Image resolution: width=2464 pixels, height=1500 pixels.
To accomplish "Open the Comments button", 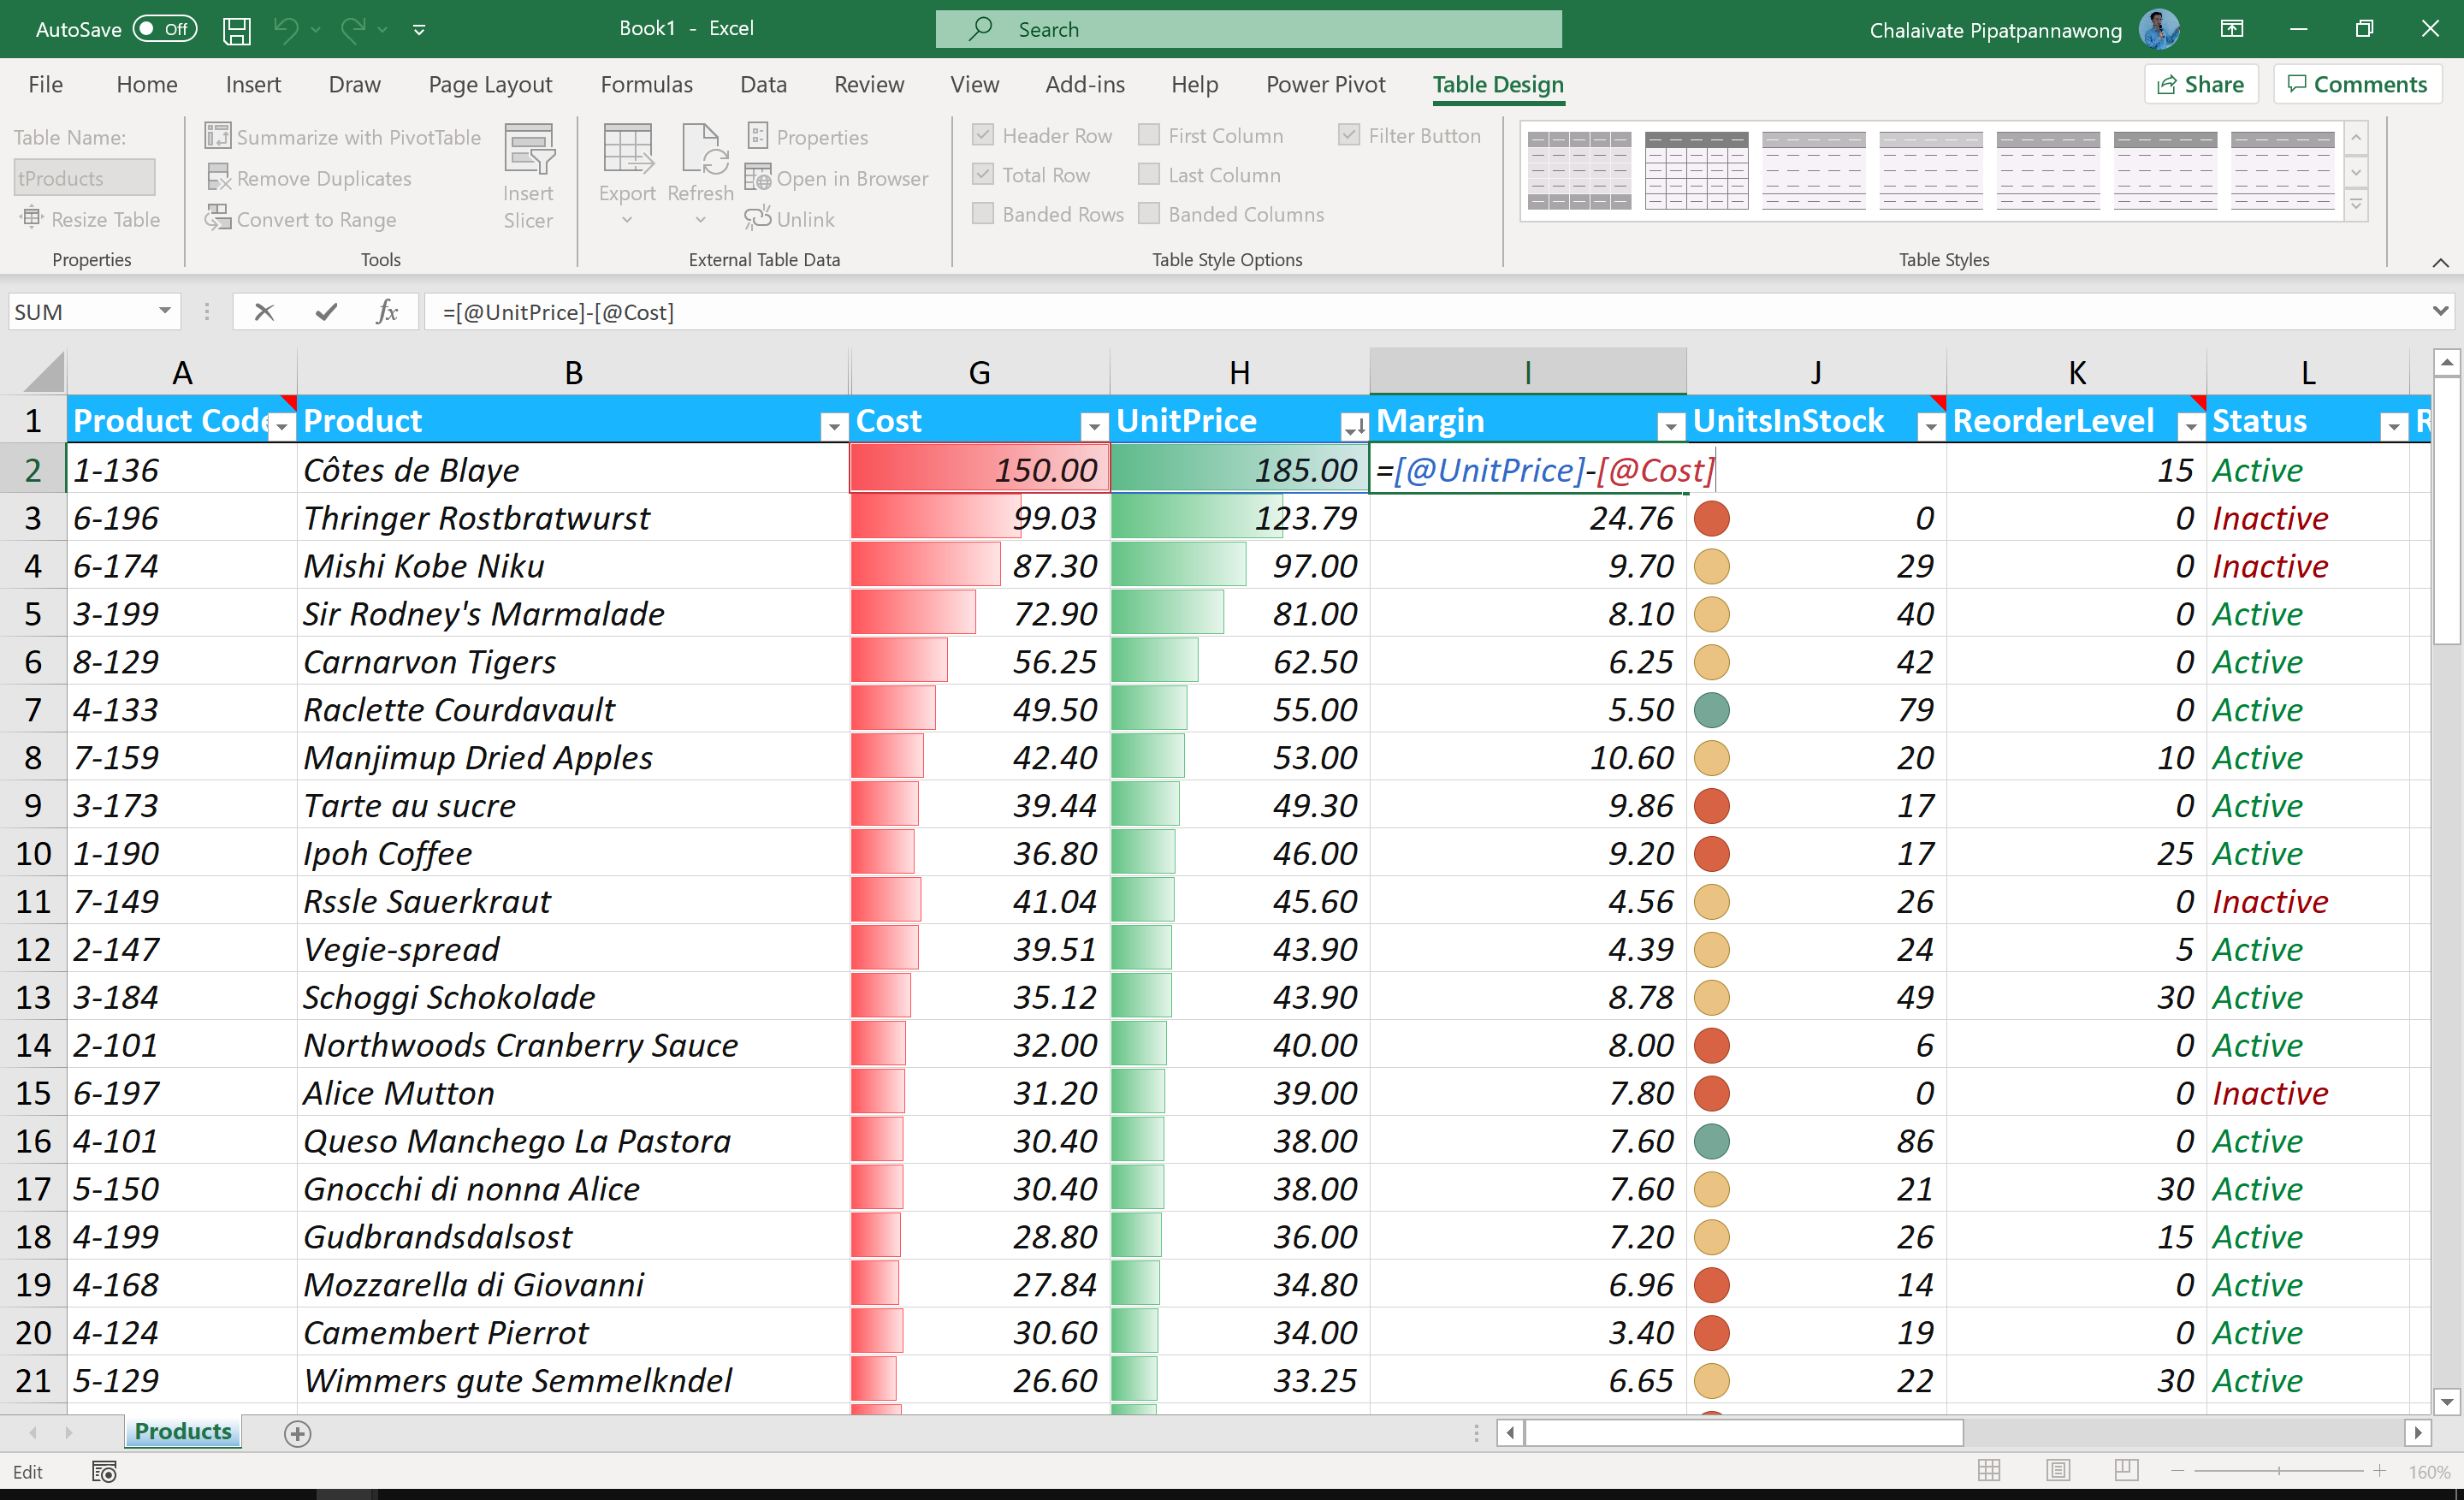I will pyautogui.click(x=2357, y=85).
